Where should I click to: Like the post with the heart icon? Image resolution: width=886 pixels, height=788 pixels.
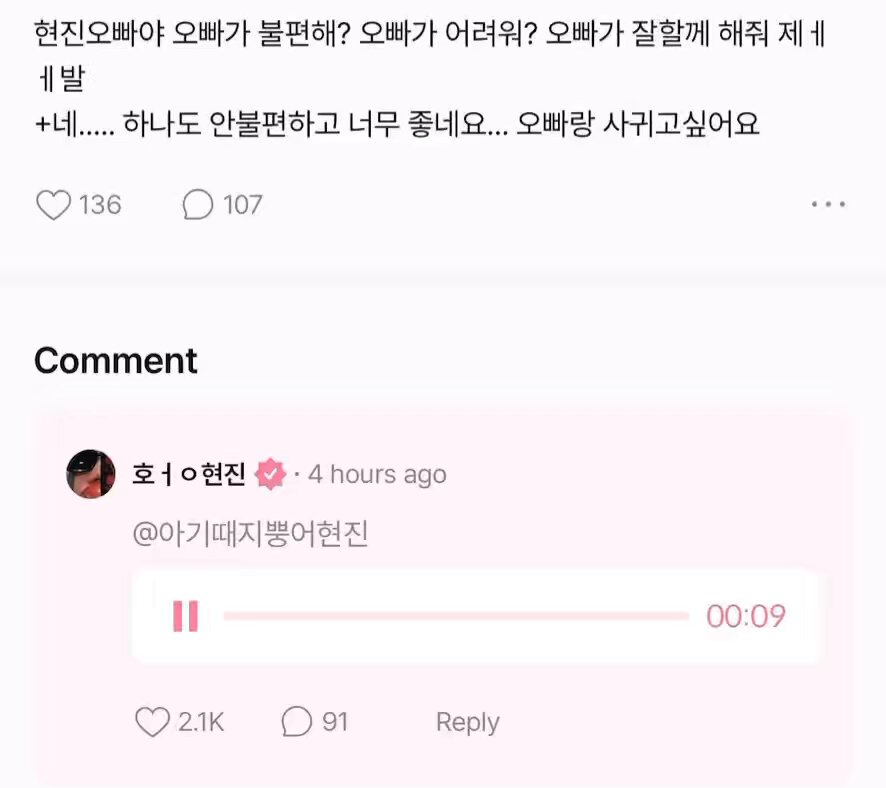tap(54, 204)
